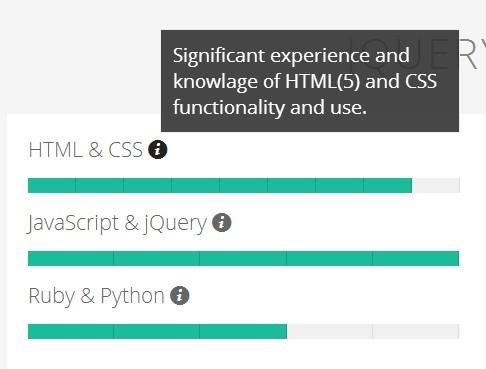Click the middle segment of the JavaScript & jQuery bar
The width and height of the screenshot is (486, 369).
coord(243,259)
